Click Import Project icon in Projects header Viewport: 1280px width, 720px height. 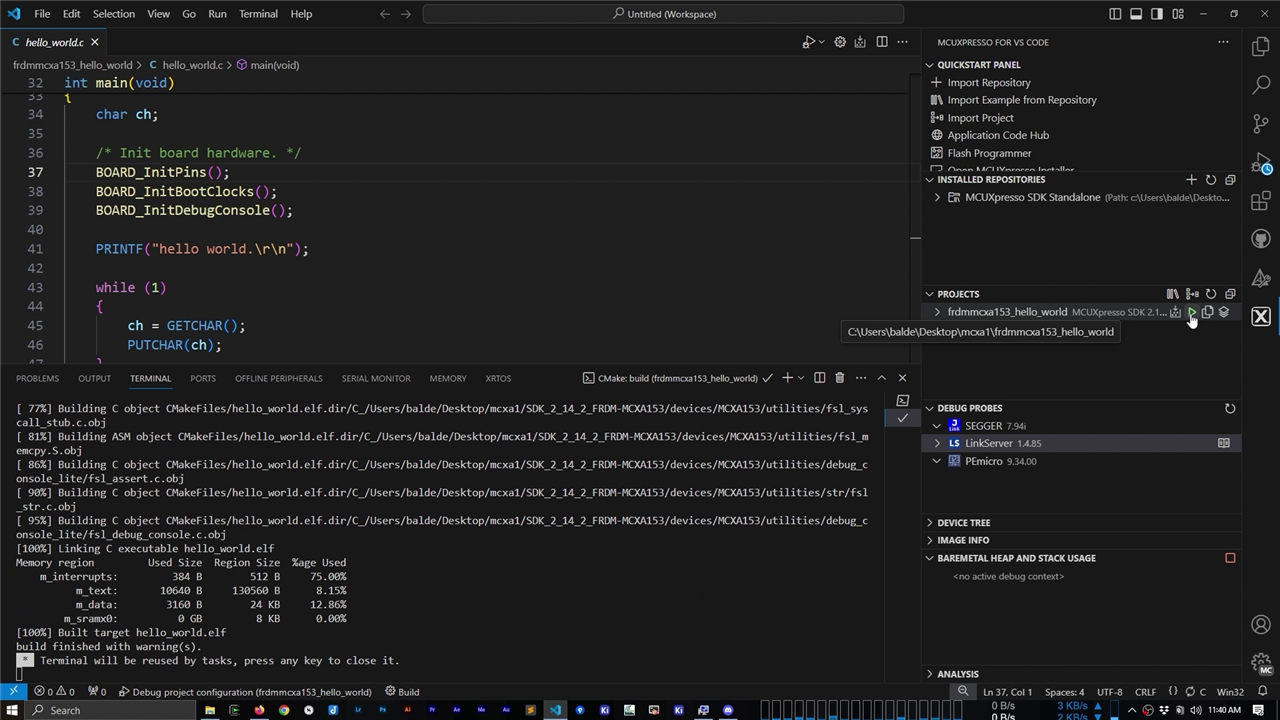1192,294
